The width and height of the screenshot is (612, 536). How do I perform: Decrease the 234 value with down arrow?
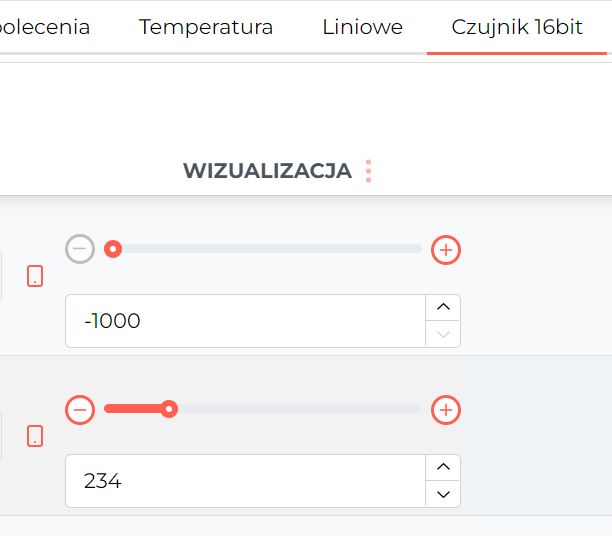pyautogui.click(x=443, y=494)
